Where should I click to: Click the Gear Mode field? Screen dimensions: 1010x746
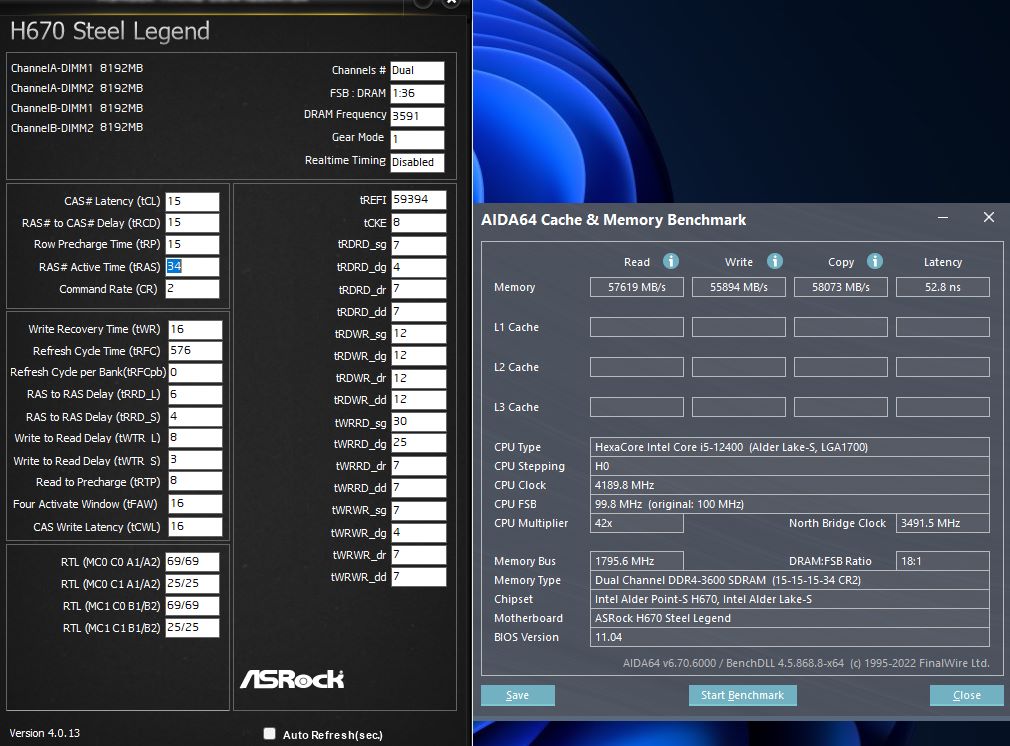click(417, 139)
